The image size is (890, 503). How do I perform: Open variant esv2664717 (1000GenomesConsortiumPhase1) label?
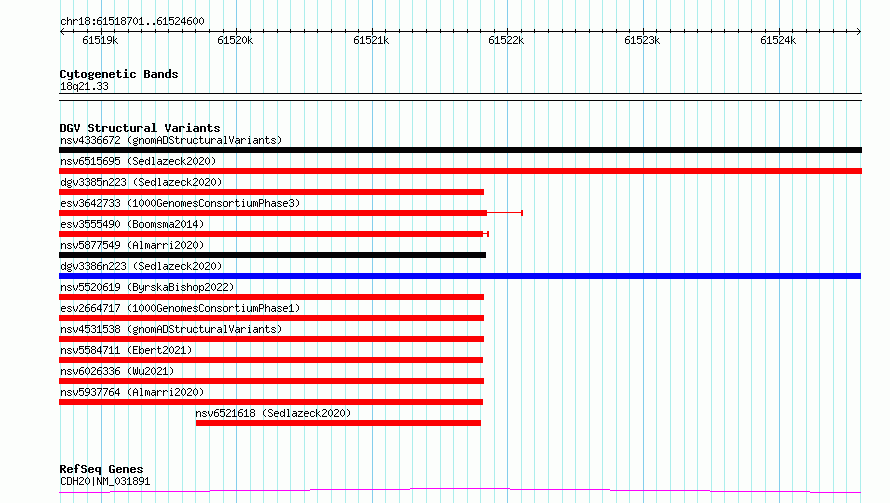[x=180, y=308]
